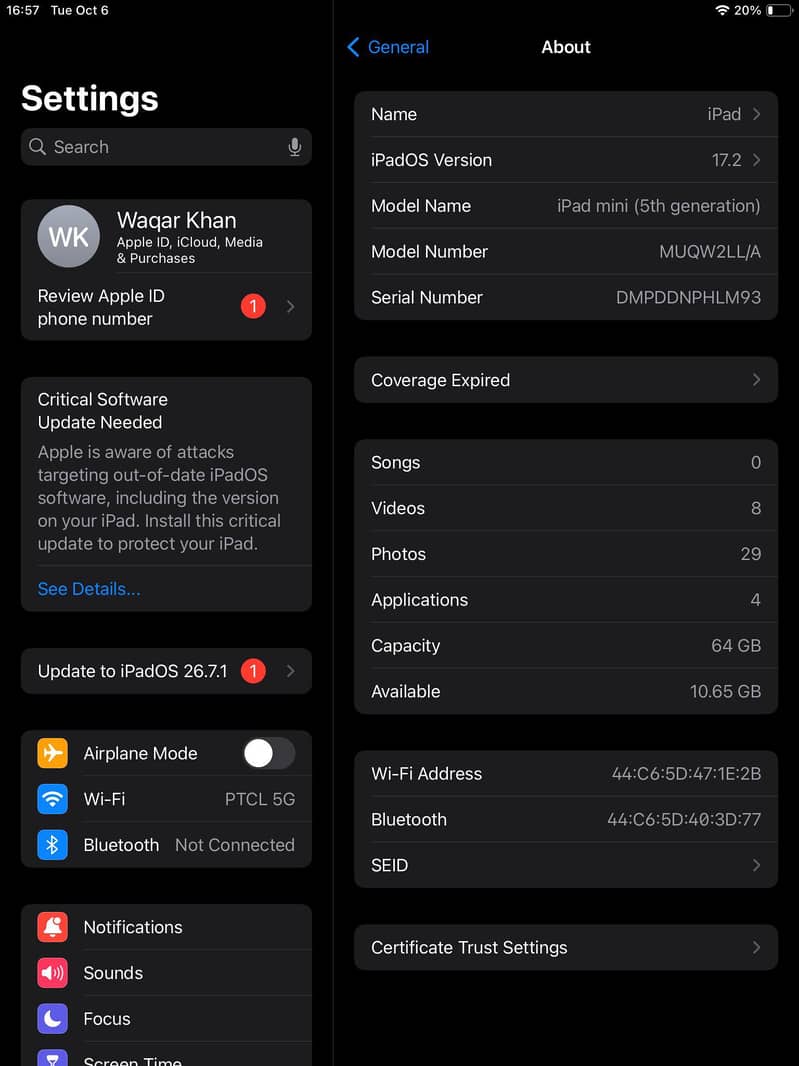Open Waqar Khan Apple ID account
This screenshot has width=799, height=1066.
click(x=167, y=237)
